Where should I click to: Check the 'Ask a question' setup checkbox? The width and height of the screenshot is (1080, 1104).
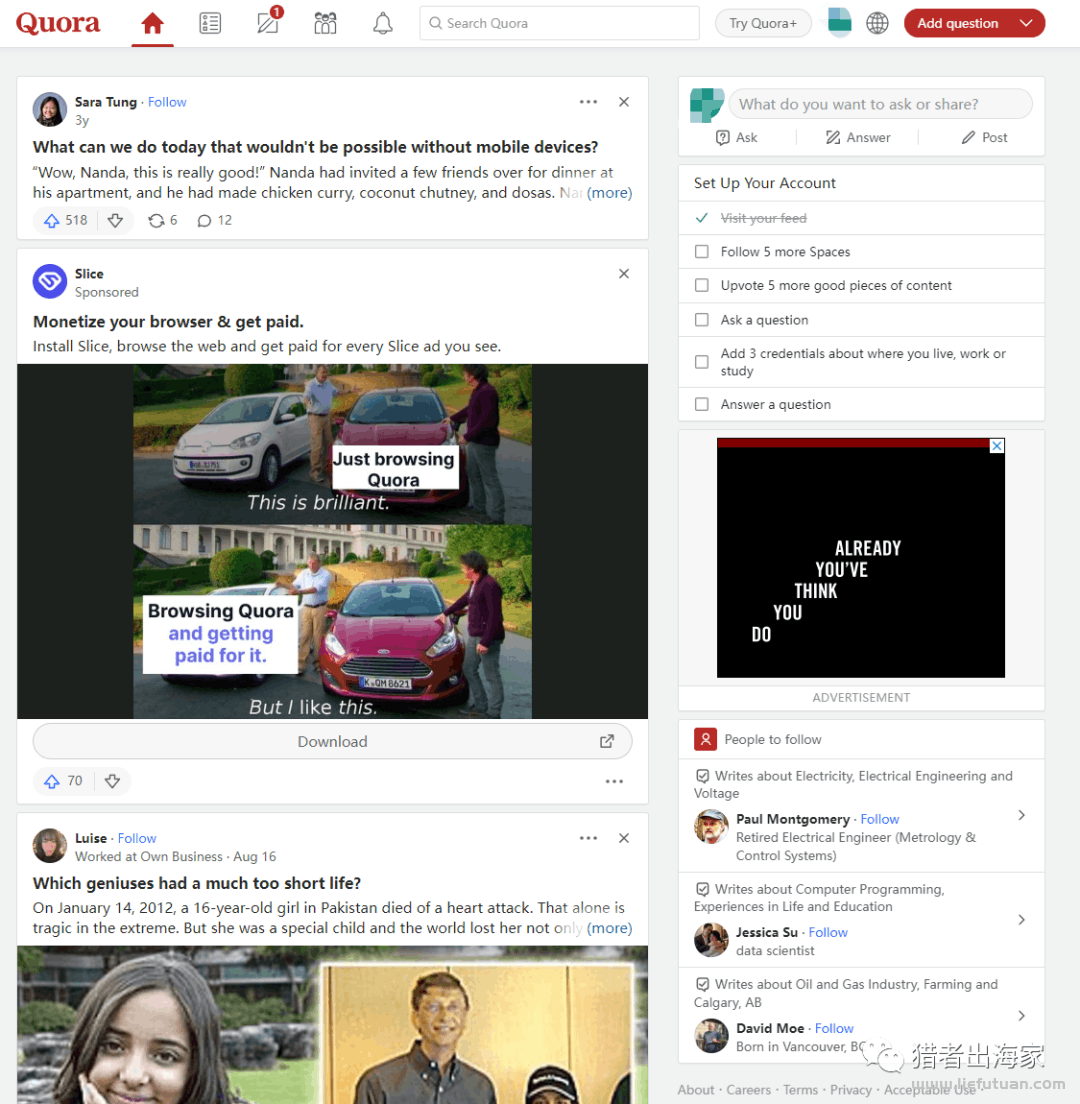[x=702, y=320]
